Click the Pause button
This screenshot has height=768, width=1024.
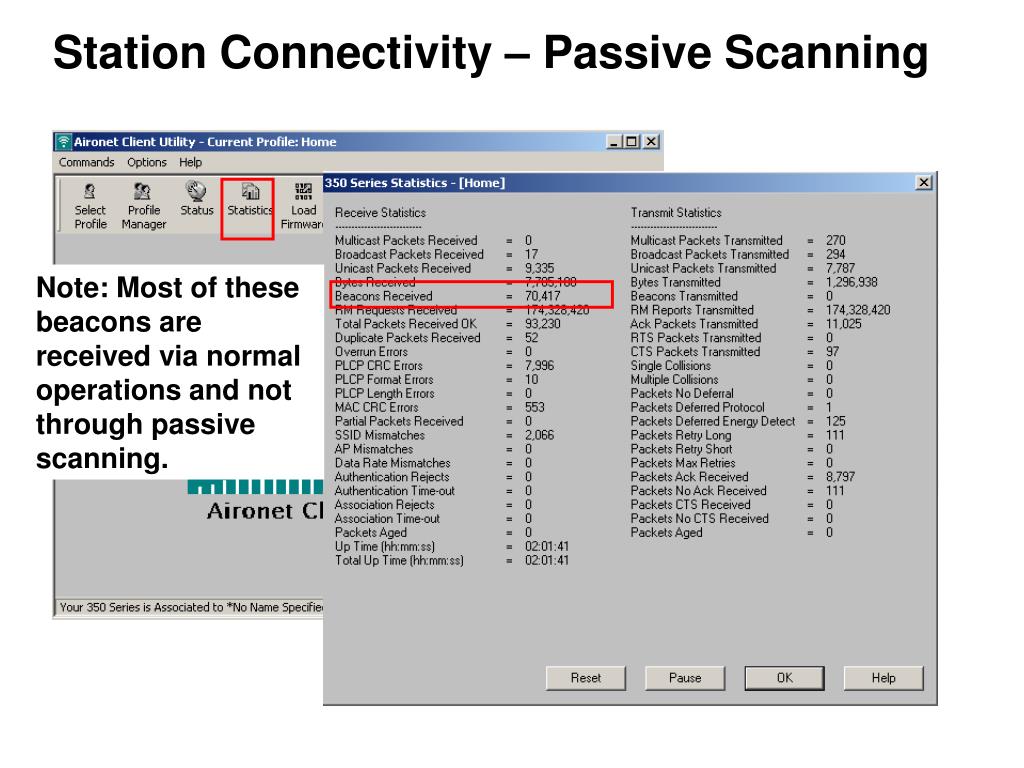coord(684,678)
